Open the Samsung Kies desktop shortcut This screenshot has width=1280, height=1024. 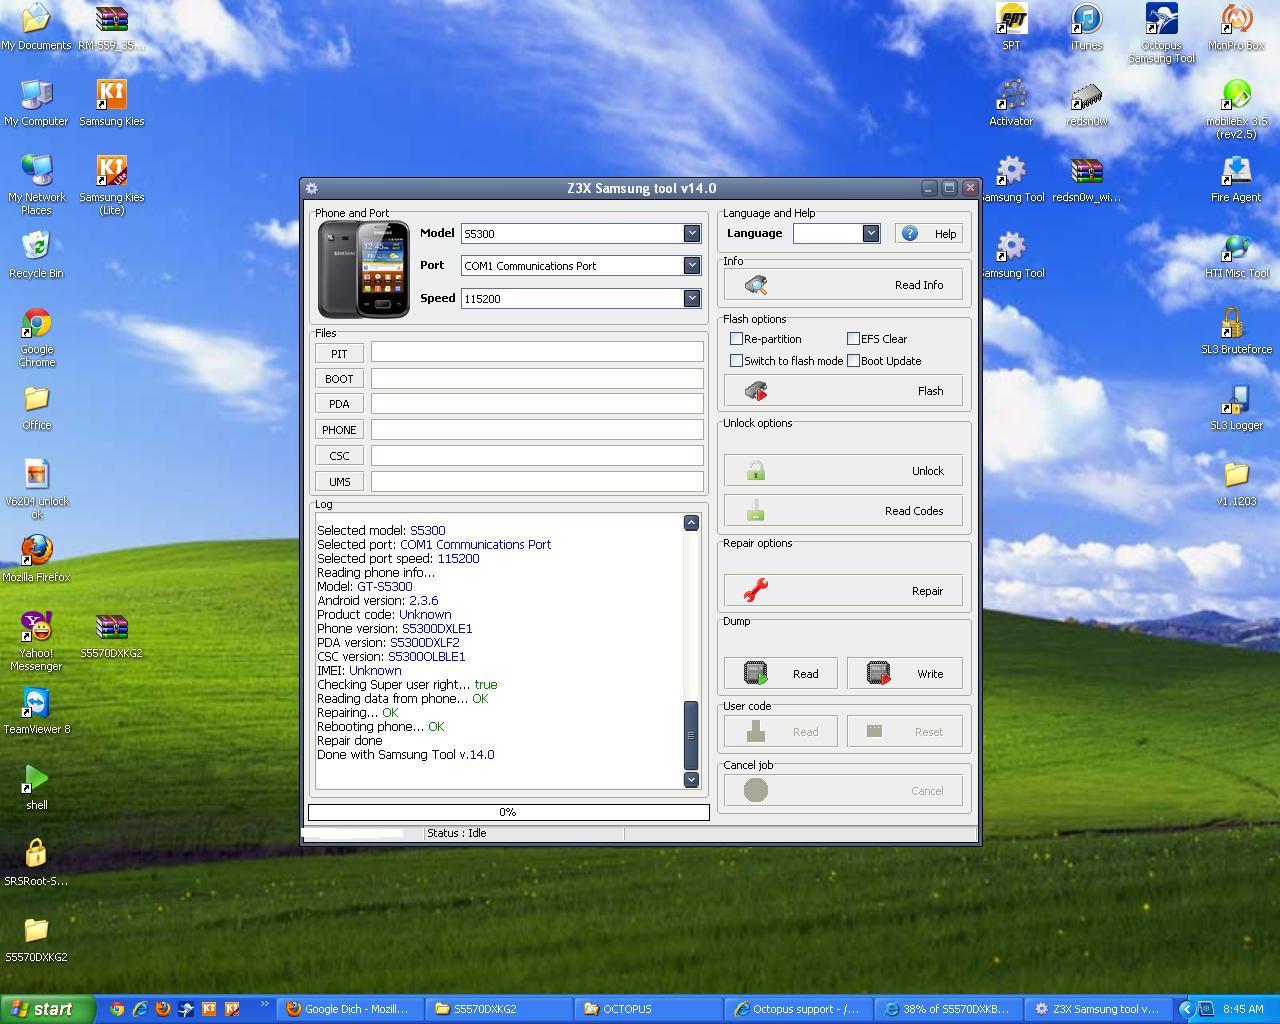click(111, 102)
